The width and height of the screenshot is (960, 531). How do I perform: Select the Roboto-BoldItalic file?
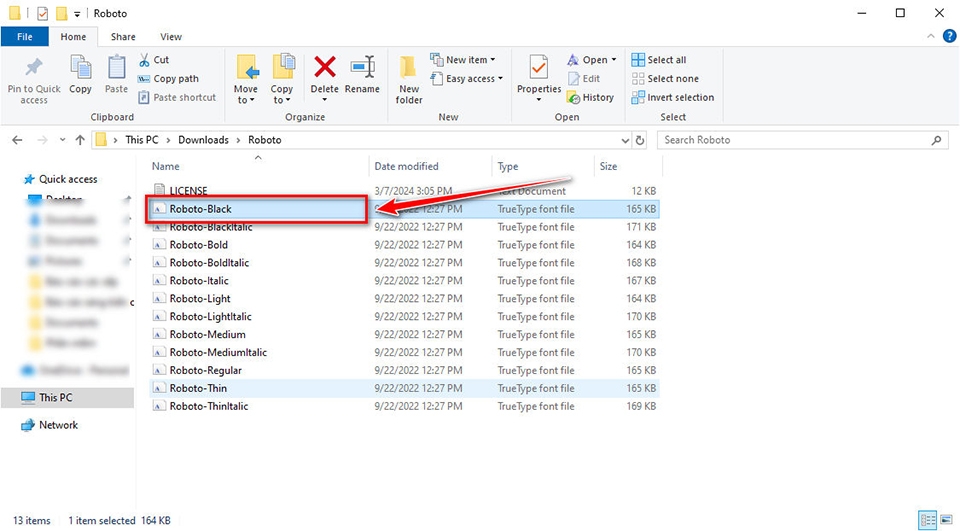coord(404,262)
